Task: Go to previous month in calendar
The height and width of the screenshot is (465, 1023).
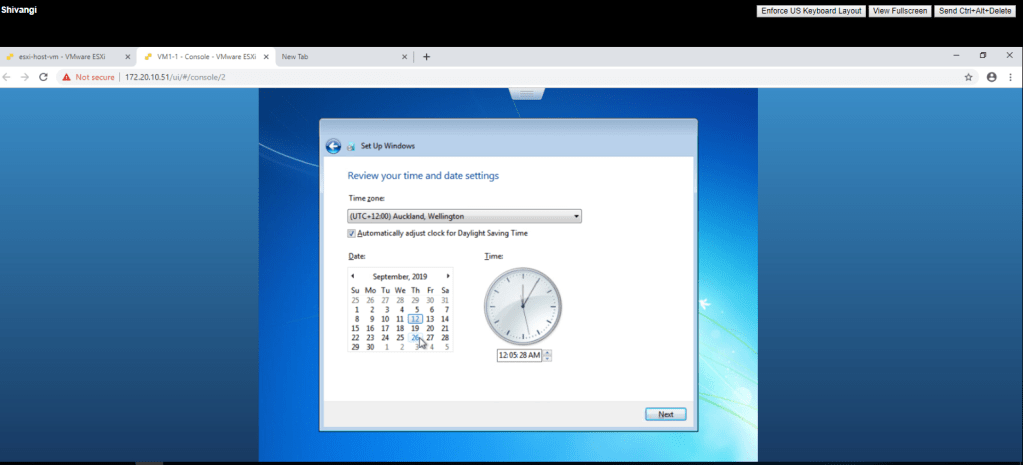Action: click(x=352, y=276)
